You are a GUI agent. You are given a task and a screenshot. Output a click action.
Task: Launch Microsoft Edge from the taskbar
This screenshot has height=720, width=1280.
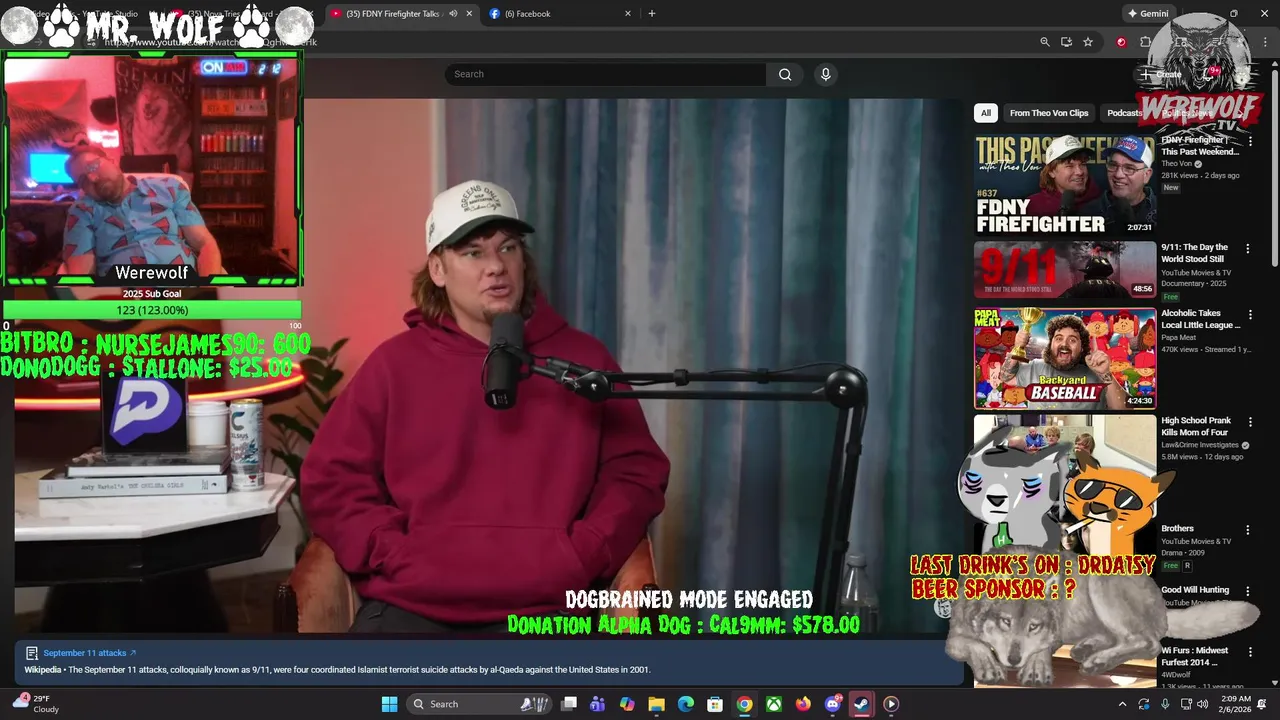click(x=686, y=704)
